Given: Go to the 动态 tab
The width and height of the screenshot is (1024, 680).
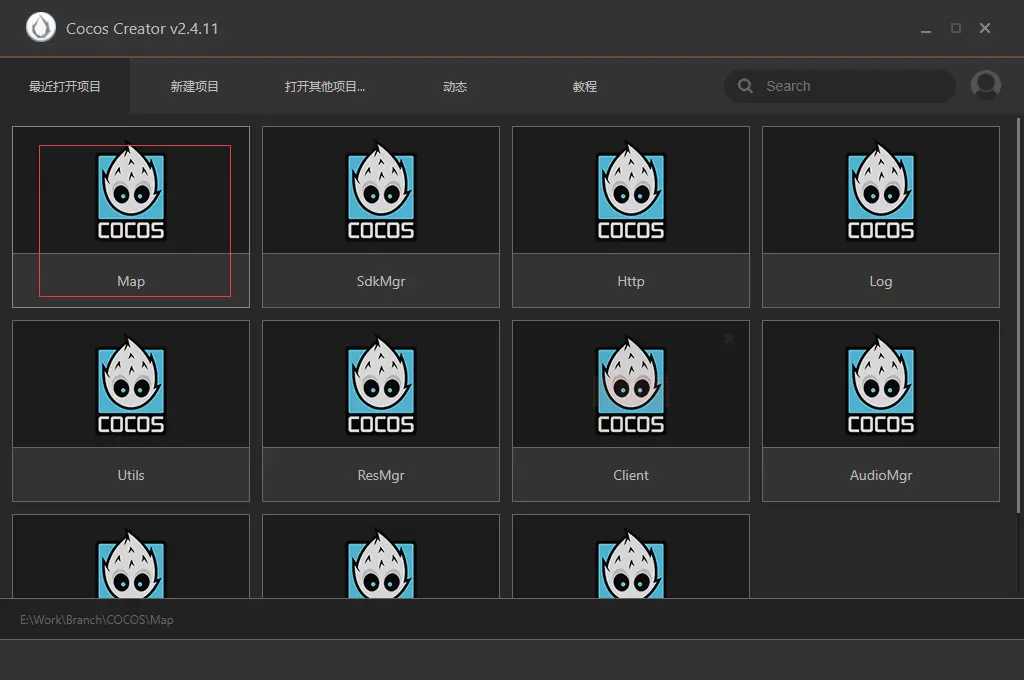Looking at the screenshot, I should (x=455, y=86).
